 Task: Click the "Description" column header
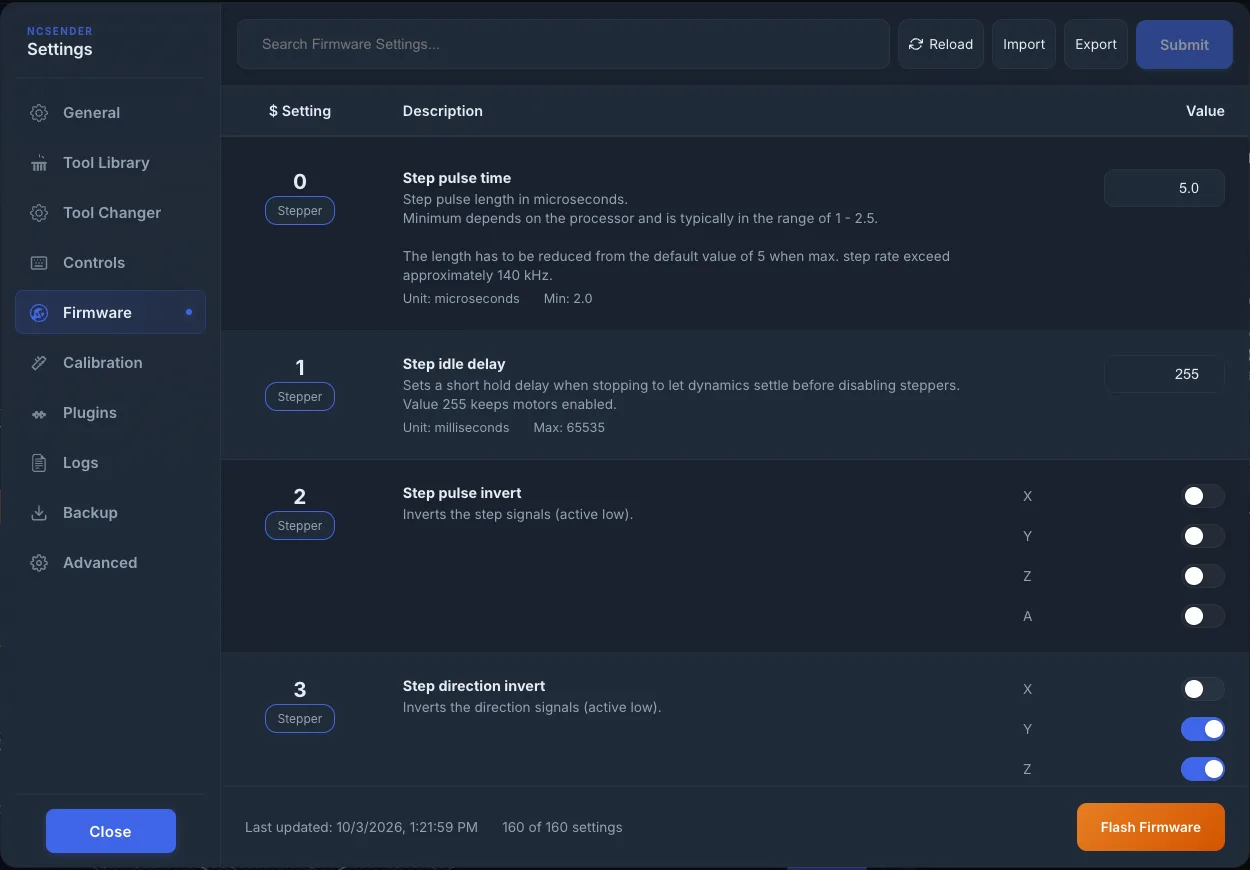pyautogui.click(x=443, y=111)
